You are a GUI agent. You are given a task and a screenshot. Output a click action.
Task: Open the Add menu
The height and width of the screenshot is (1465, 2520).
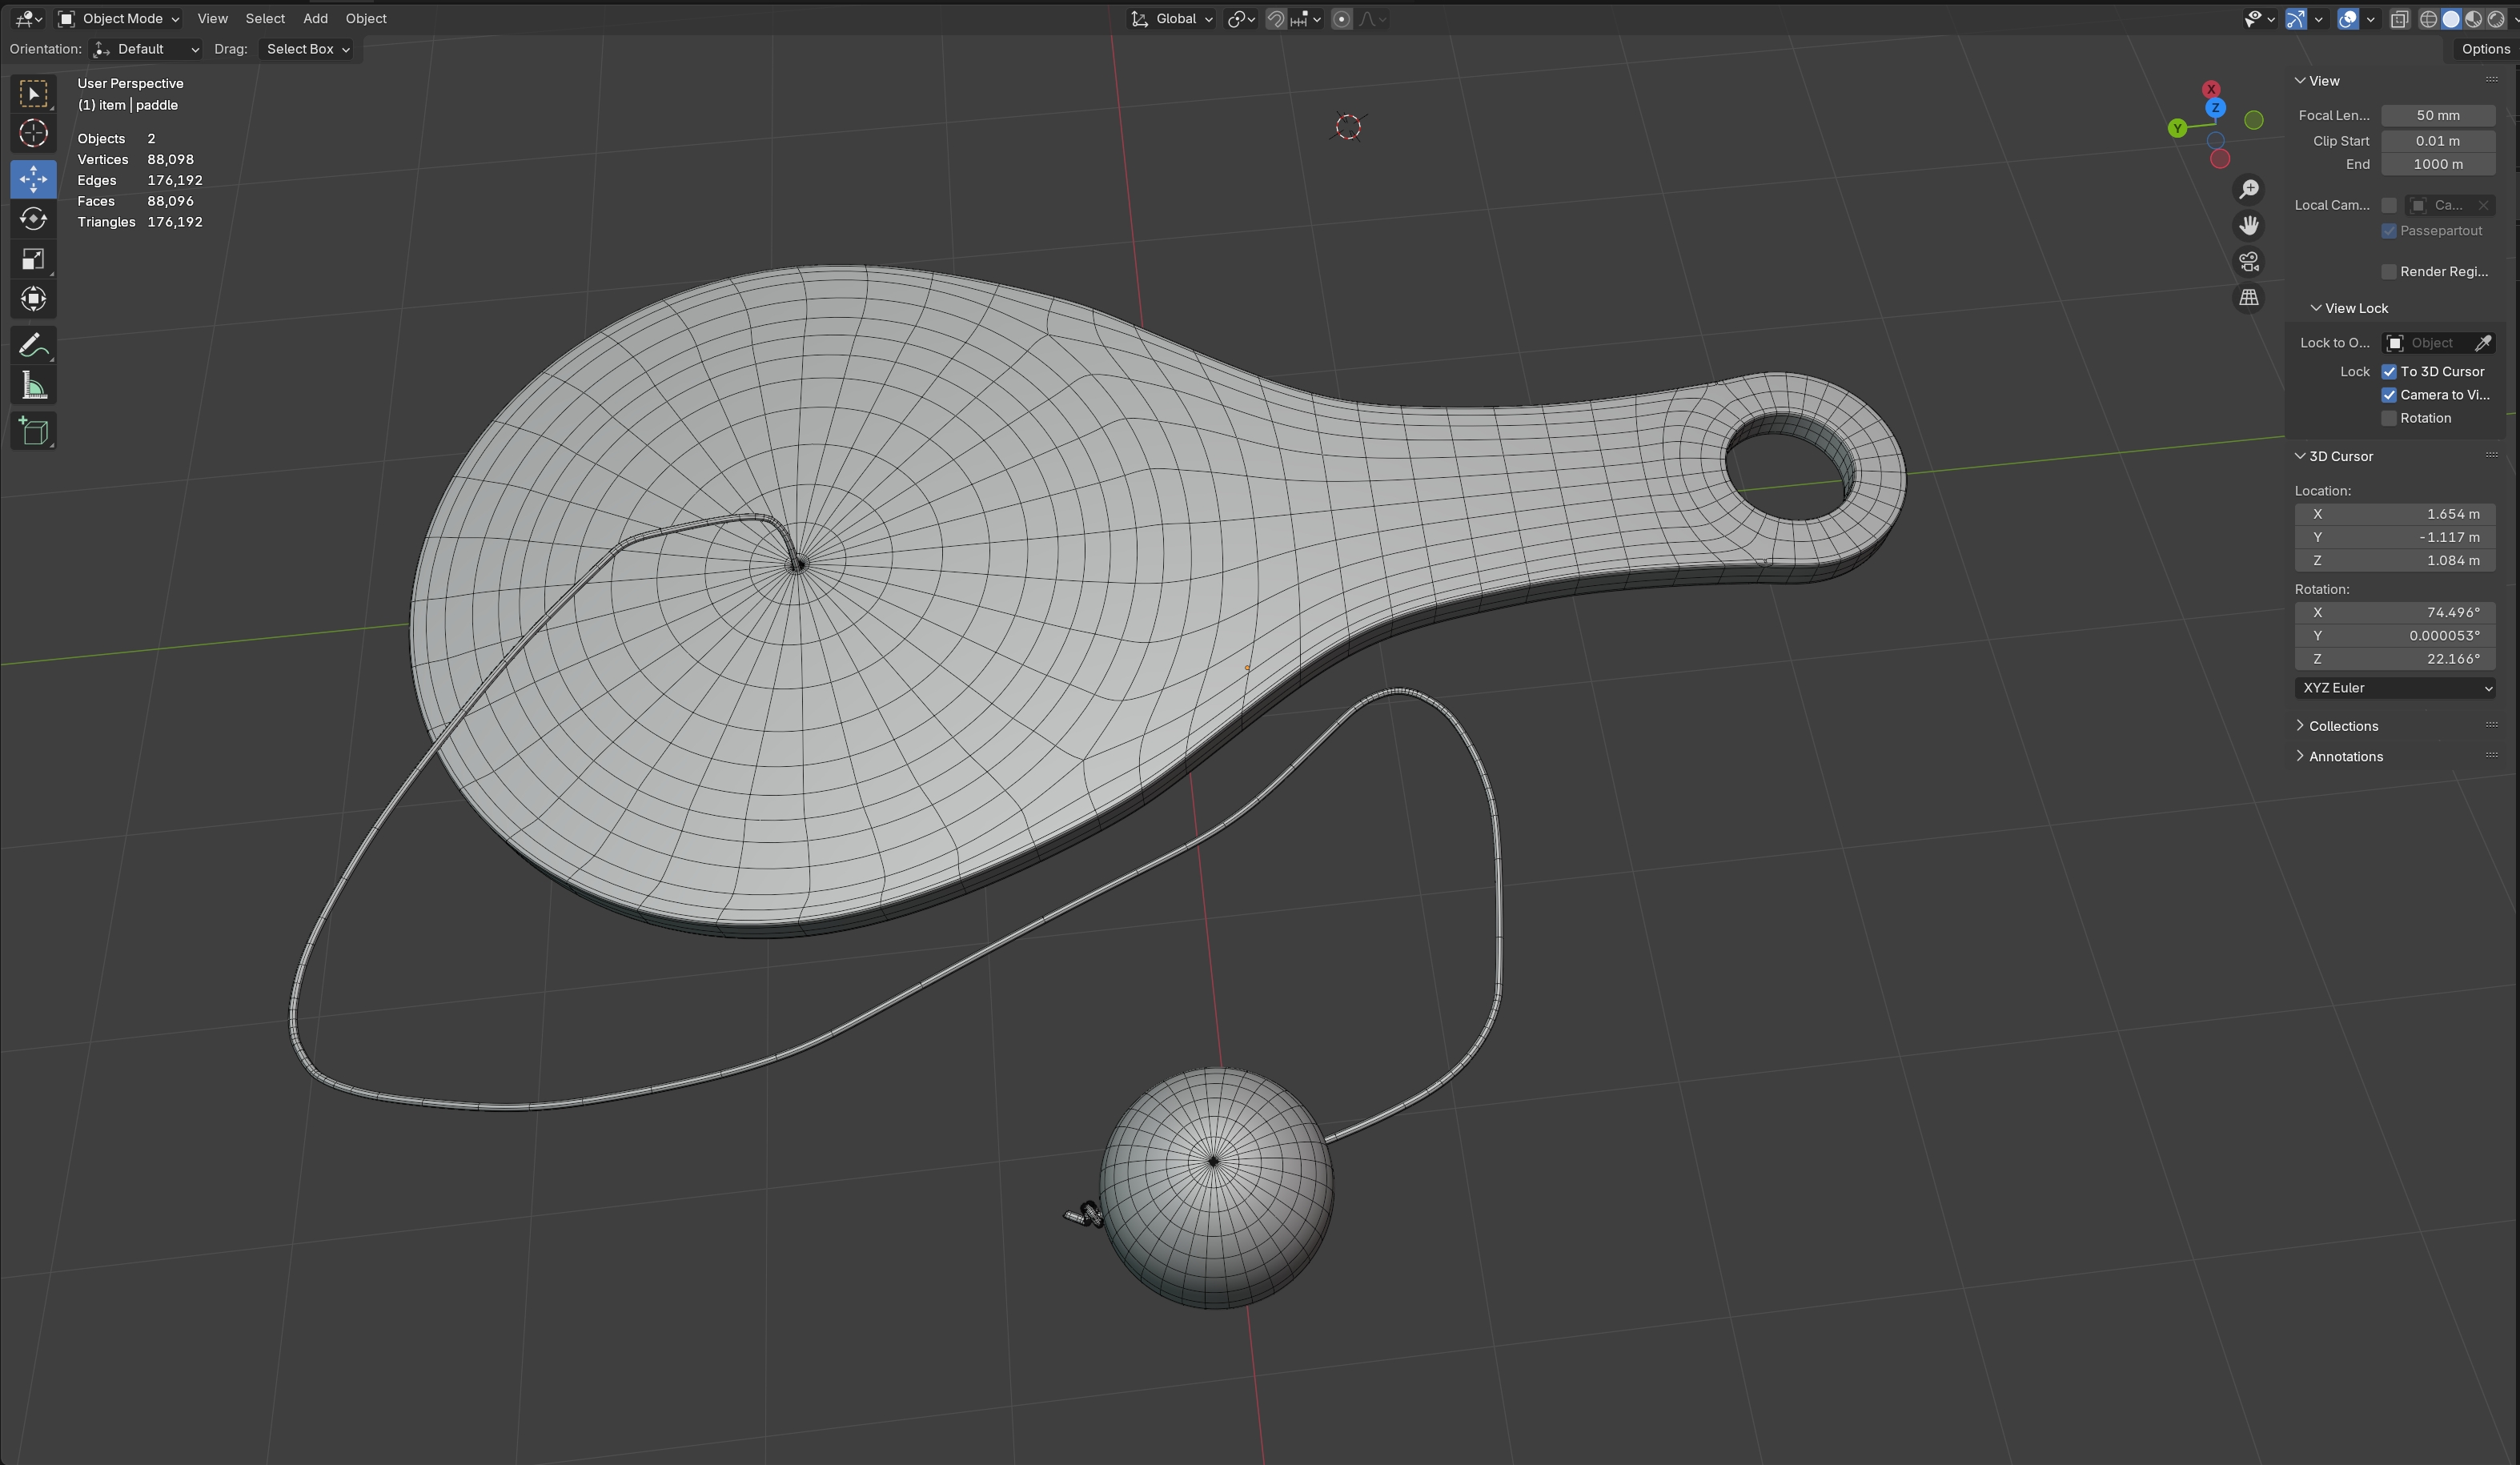[x=315, y=19]
